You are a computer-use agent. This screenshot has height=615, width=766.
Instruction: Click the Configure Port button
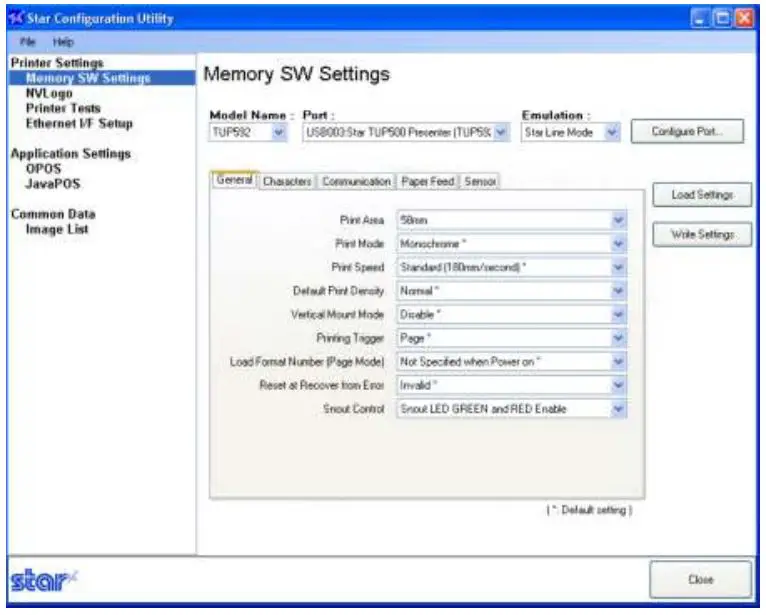pyautogui.click(x=687, y=131)
